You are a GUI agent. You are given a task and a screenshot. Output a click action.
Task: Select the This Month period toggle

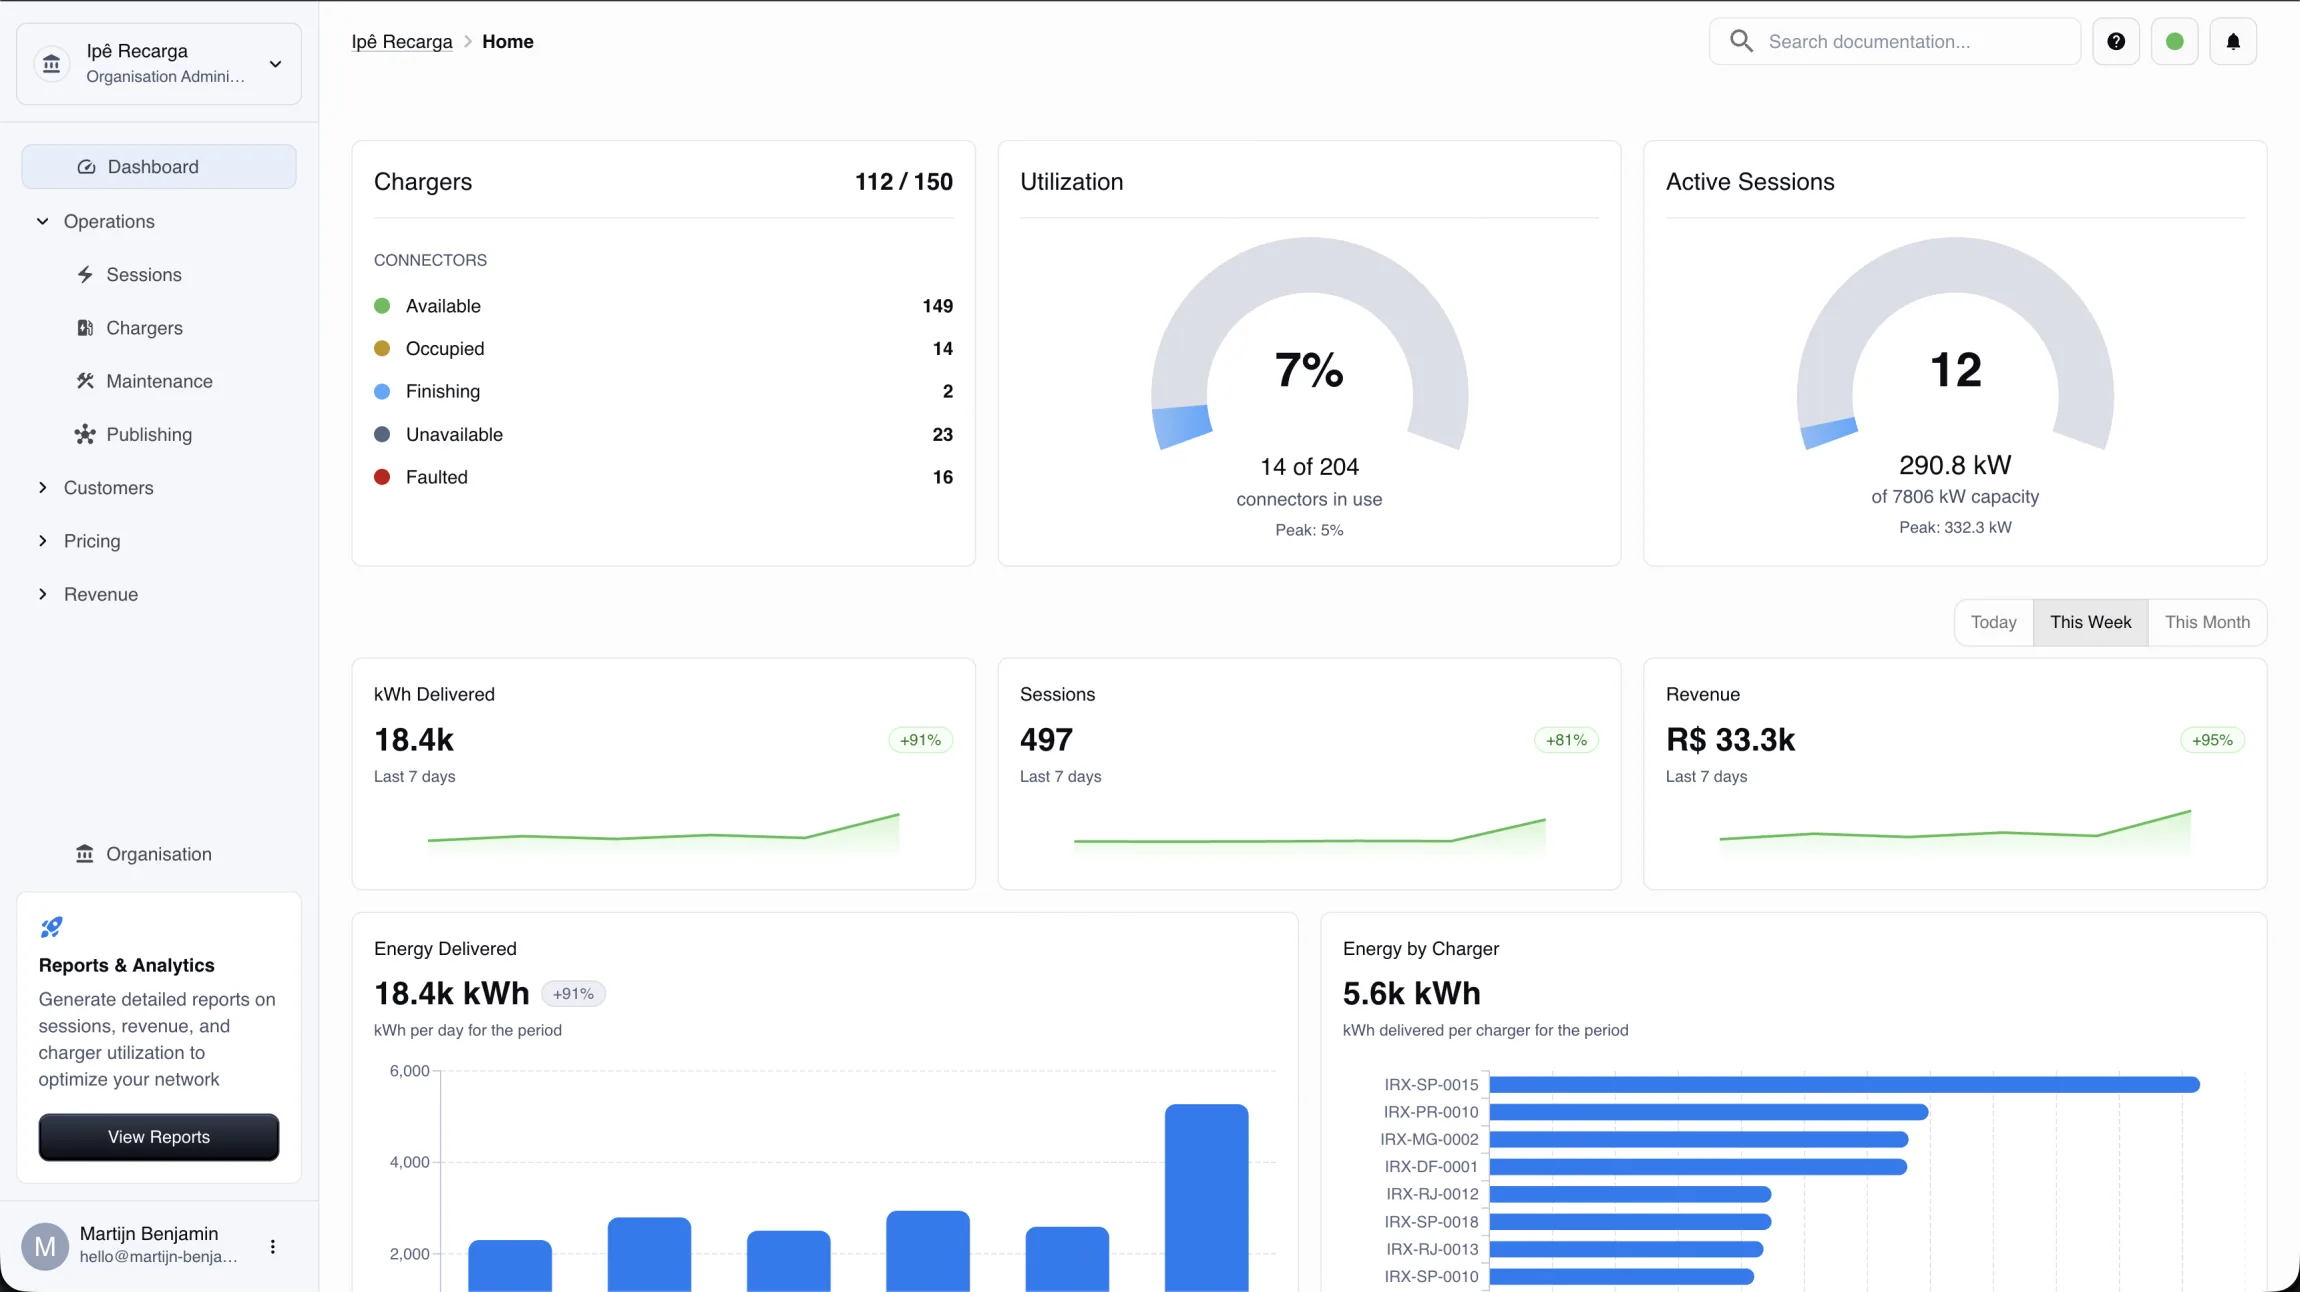click(x=2207, y=622)
